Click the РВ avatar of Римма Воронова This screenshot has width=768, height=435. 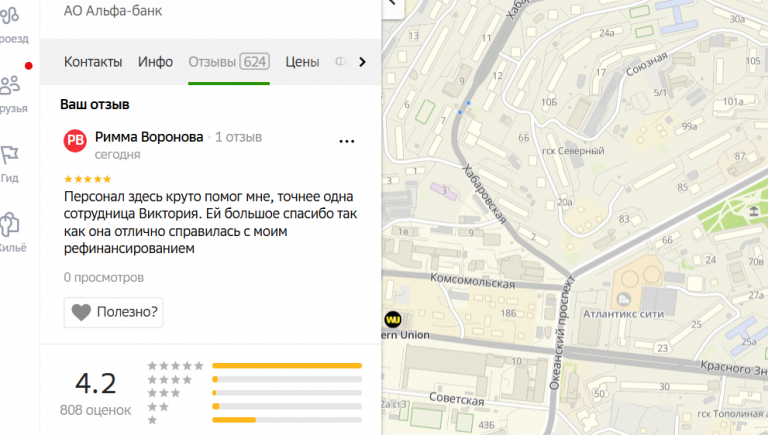coord(75,141)
